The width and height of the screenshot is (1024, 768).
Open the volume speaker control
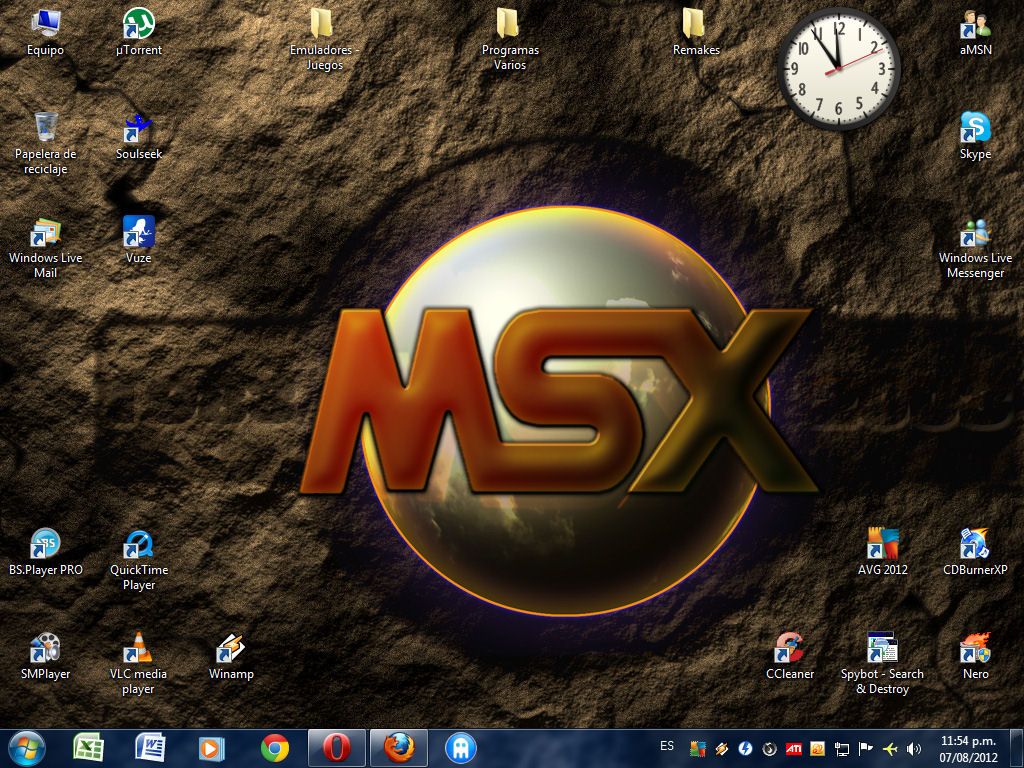[x=914, y=748]
